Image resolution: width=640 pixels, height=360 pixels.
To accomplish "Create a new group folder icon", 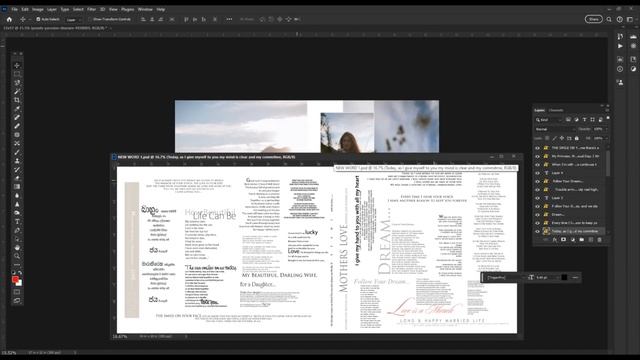I will point(582,240).
